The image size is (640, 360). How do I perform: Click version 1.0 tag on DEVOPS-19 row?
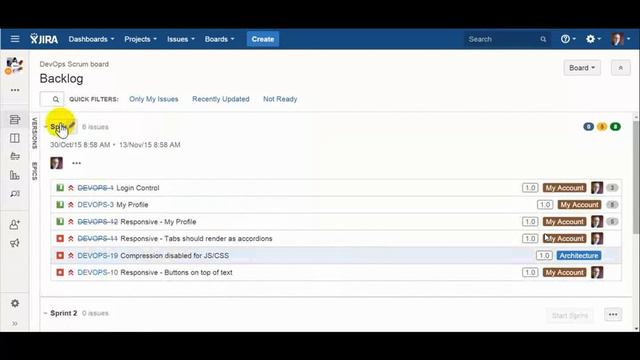coord(544,256)
